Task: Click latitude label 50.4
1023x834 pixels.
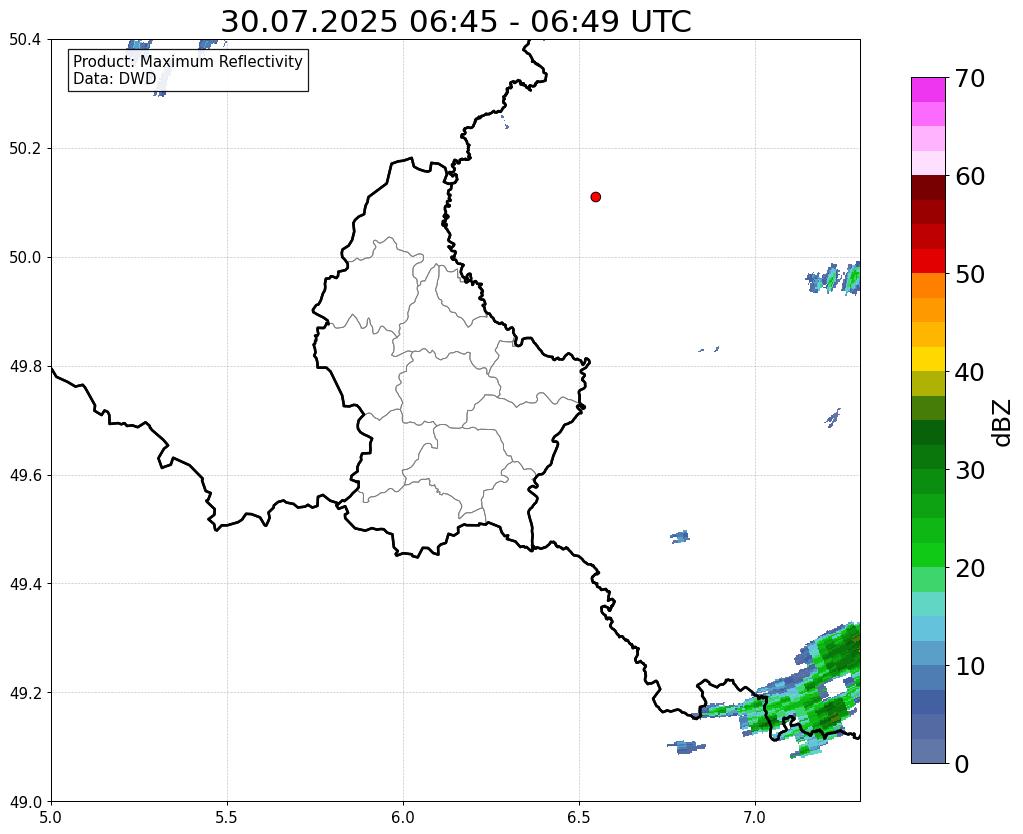Action: point(25,40)
